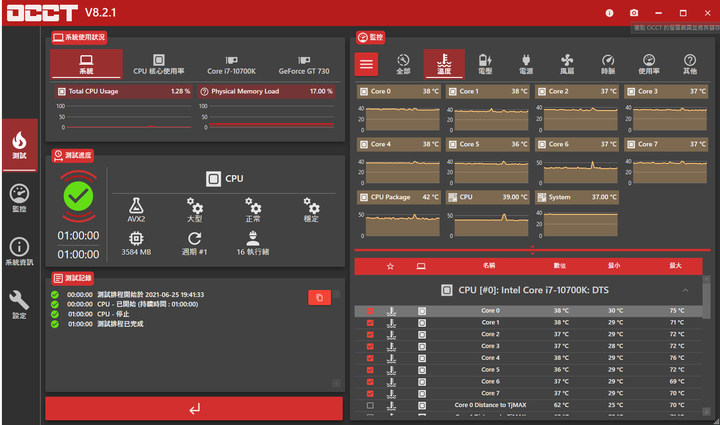Sort table by 數值 (Value) column
Viewport: 720px width, 425px height.
pyautogui.click(x=560, y=266)
